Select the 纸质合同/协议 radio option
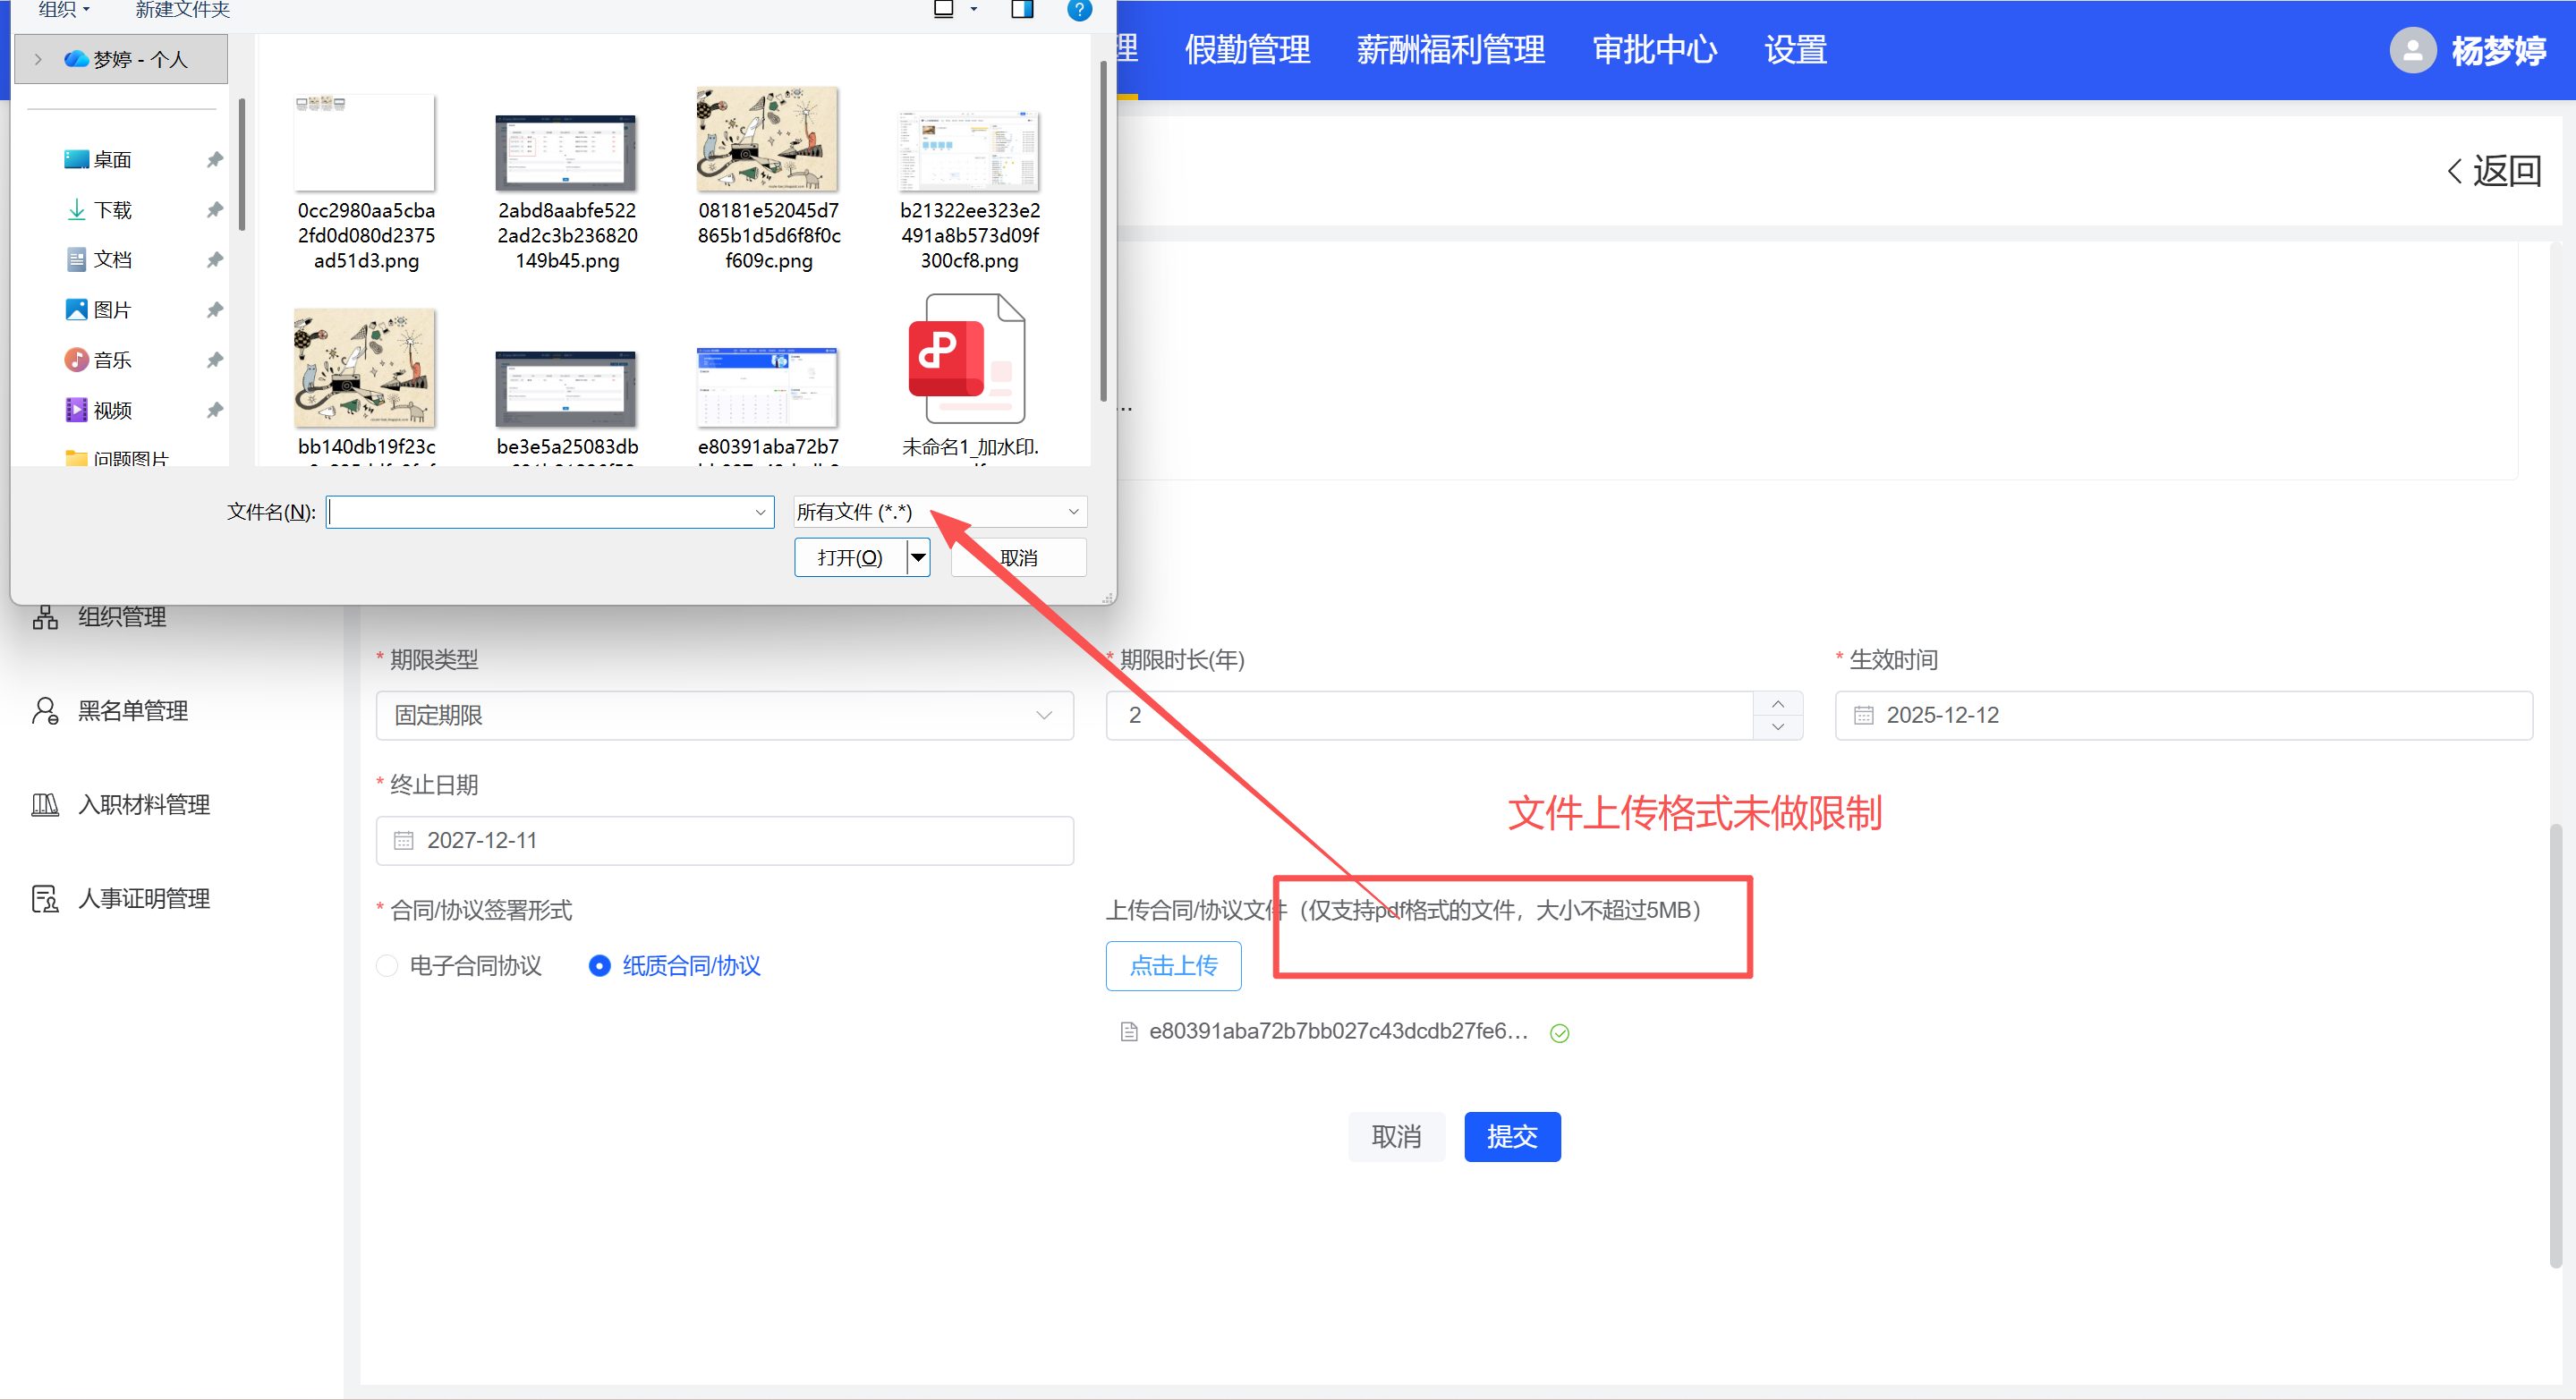 click(599, 966)
